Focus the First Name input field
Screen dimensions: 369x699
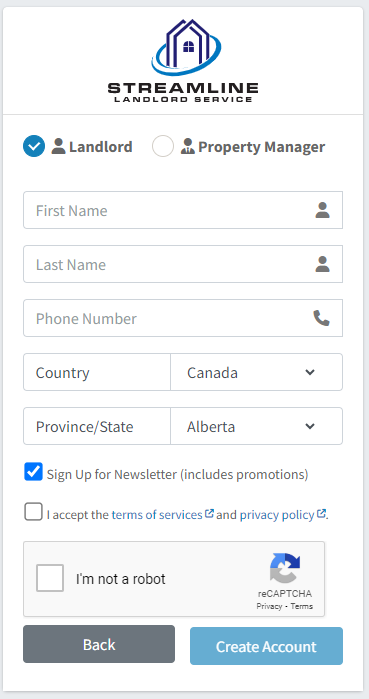point(183,210)
